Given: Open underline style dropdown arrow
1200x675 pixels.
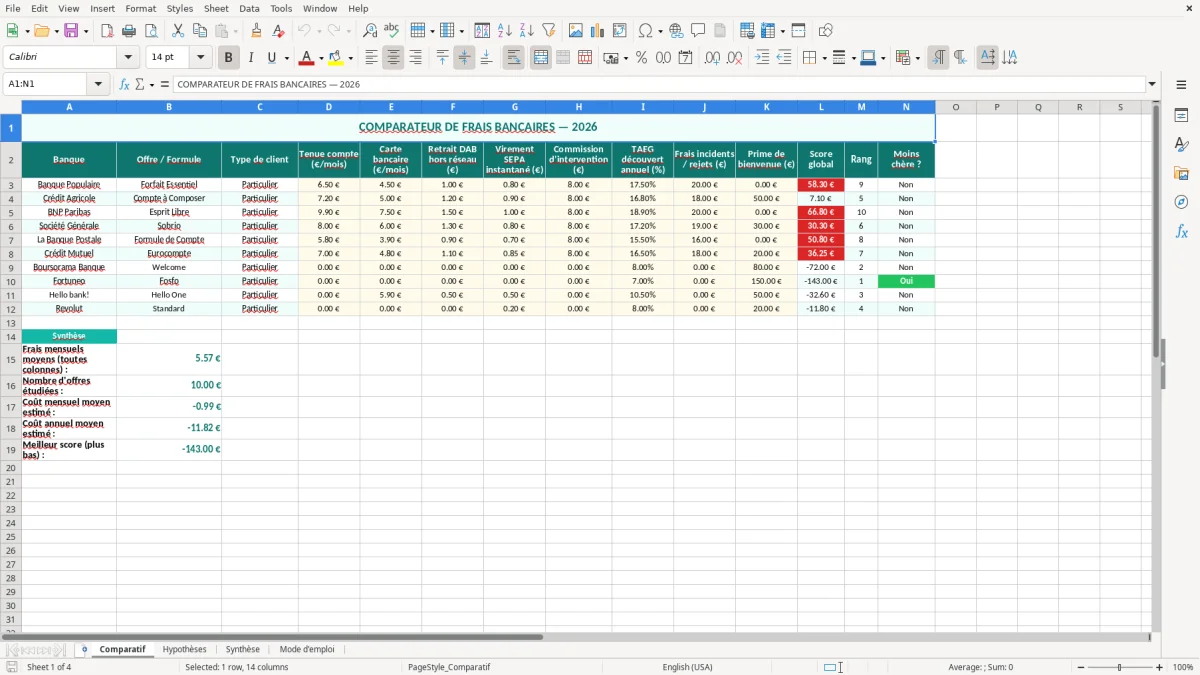Looking at the screenshot, I should point(286,58).
